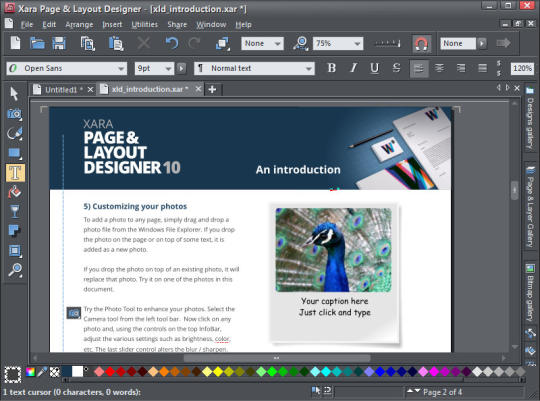Click the zoom magnifier toolbar icon

pos(301,44)
